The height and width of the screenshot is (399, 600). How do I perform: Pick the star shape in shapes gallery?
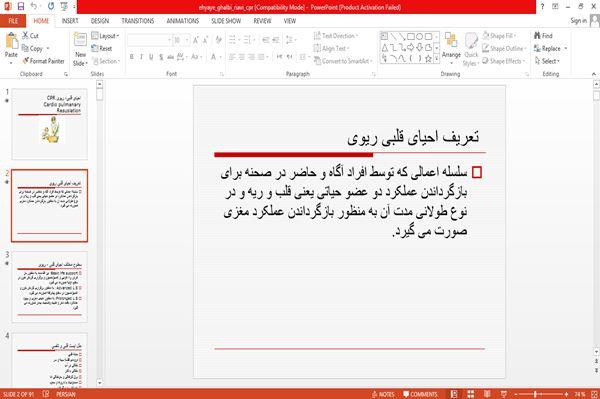428,59
